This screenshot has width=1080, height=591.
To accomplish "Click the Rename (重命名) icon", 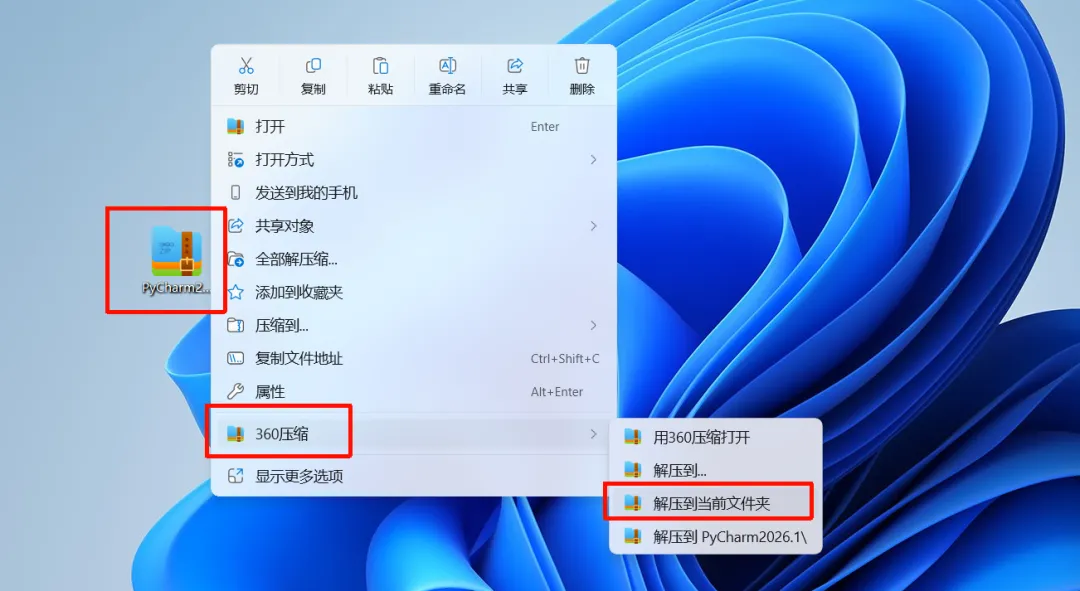I will pyautogui.click(x=448, y=66).
